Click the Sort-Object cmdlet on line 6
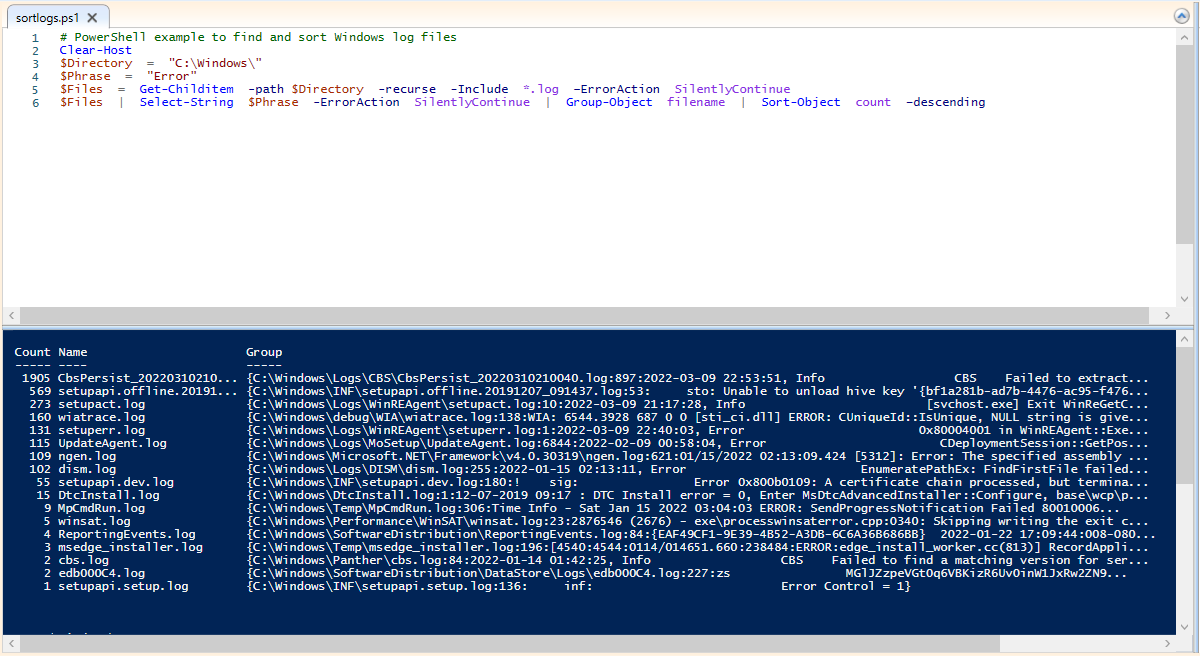1200x656 pixels. pyautogui.click(x=800, y=101)
